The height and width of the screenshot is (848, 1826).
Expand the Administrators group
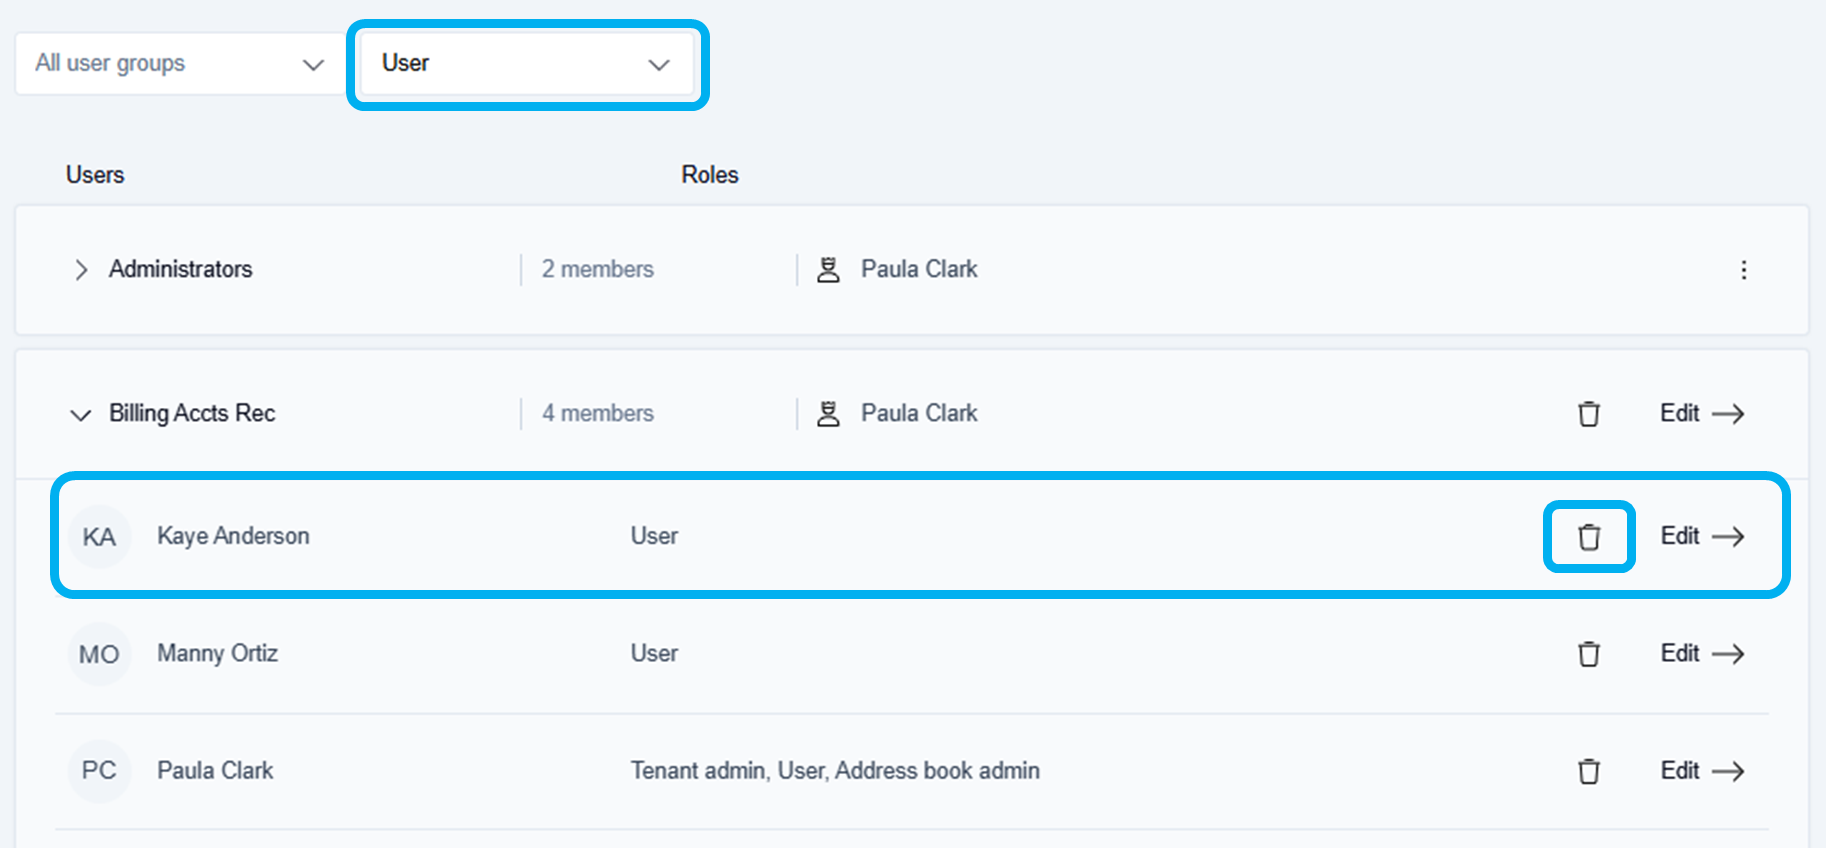(x=81, y=270)
